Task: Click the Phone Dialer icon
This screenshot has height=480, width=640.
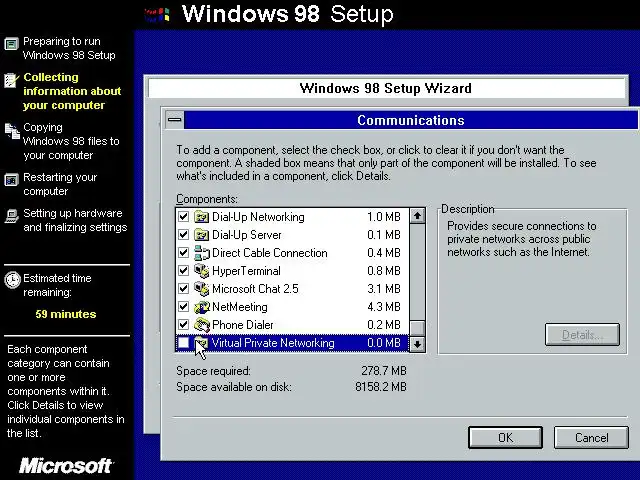Action: 201,324
